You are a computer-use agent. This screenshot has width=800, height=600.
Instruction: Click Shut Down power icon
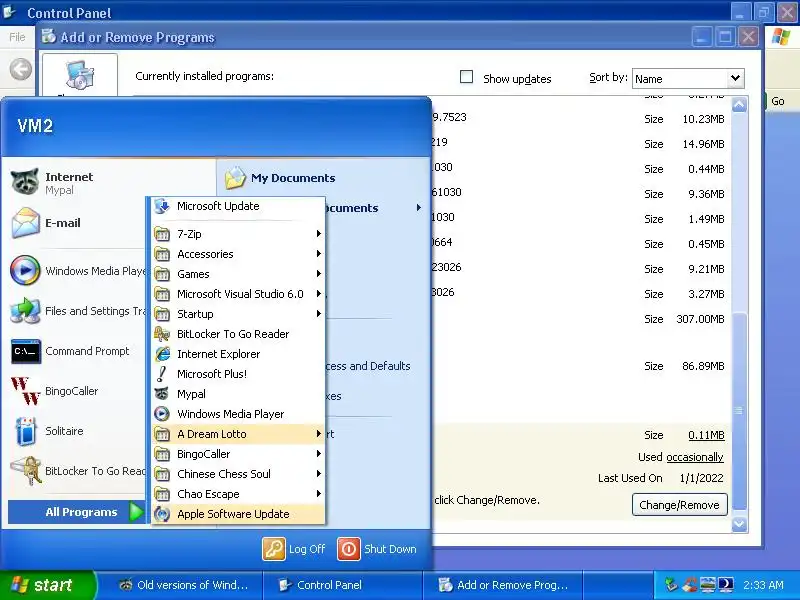point(348,549)
